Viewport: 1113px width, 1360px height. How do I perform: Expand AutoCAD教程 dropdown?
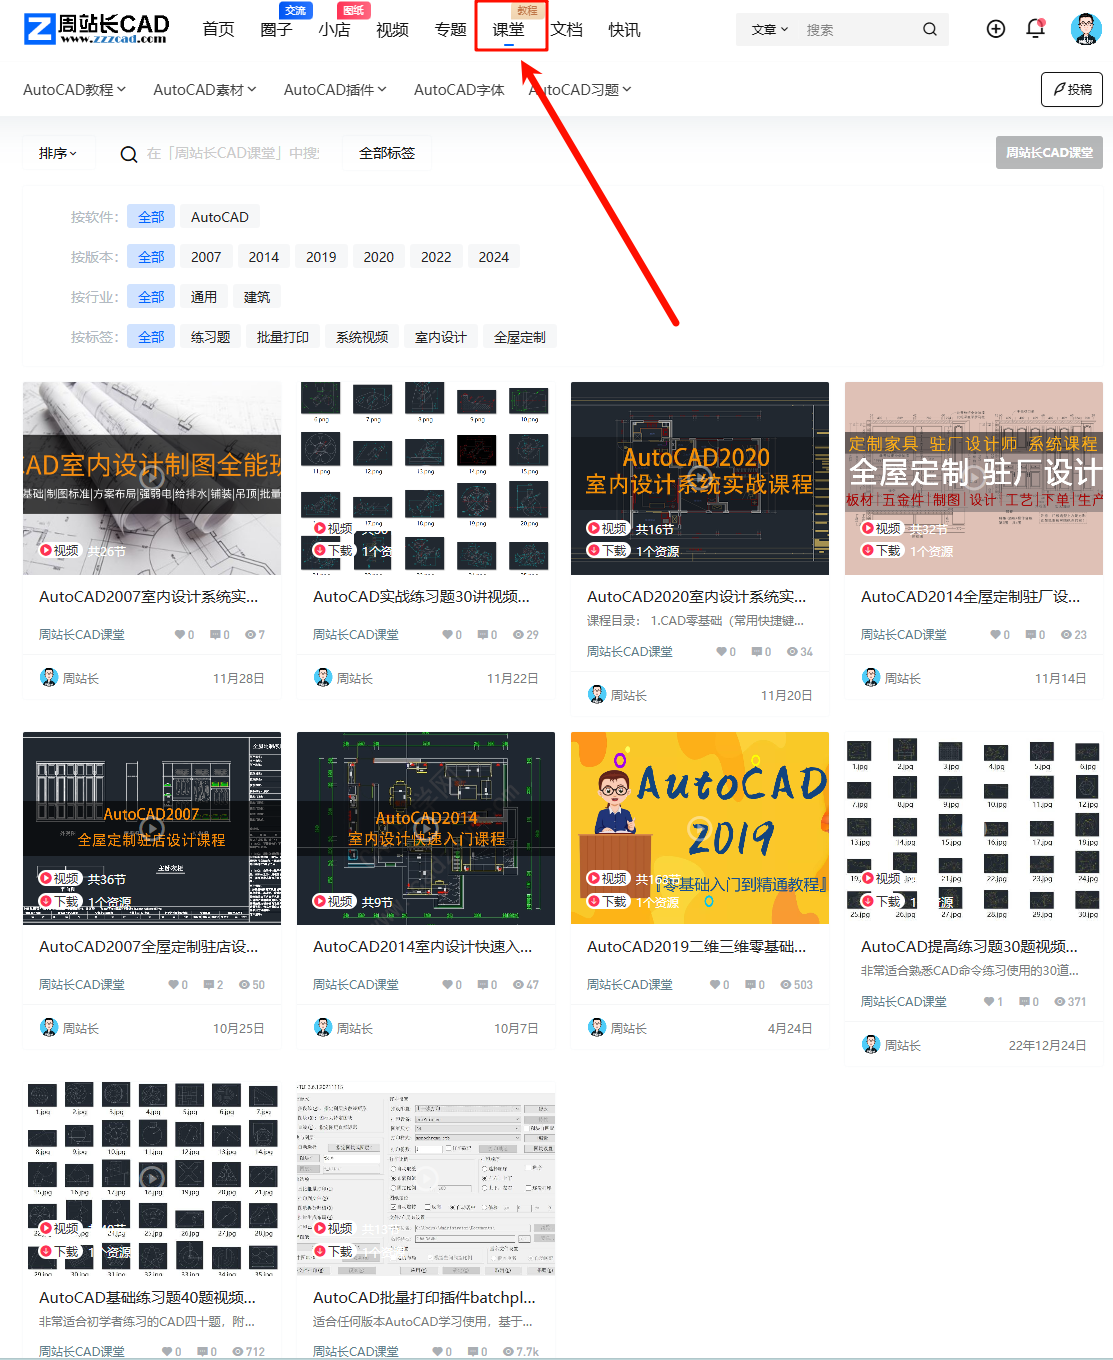75,89
